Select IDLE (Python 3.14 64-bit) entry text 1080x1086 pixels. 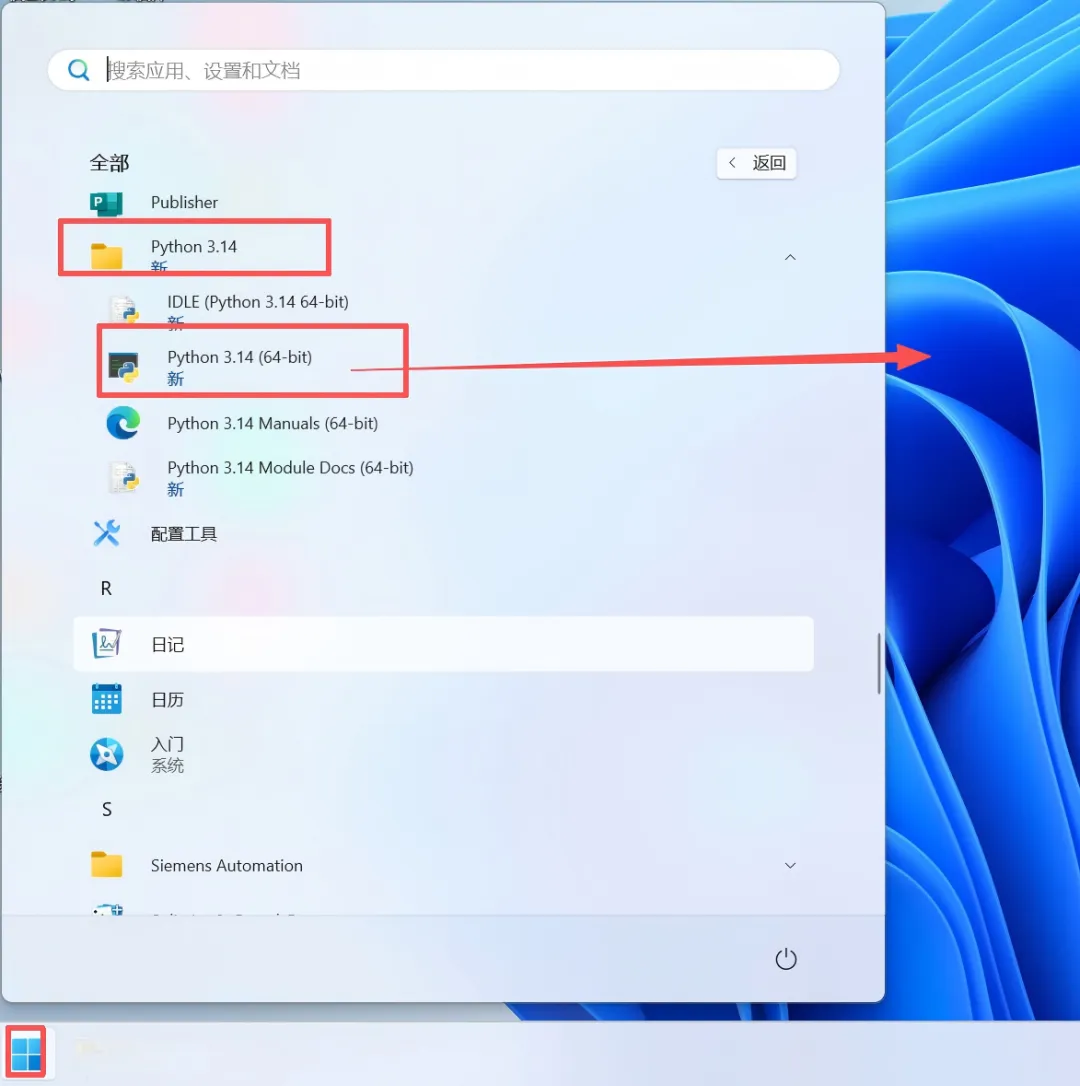258,302
